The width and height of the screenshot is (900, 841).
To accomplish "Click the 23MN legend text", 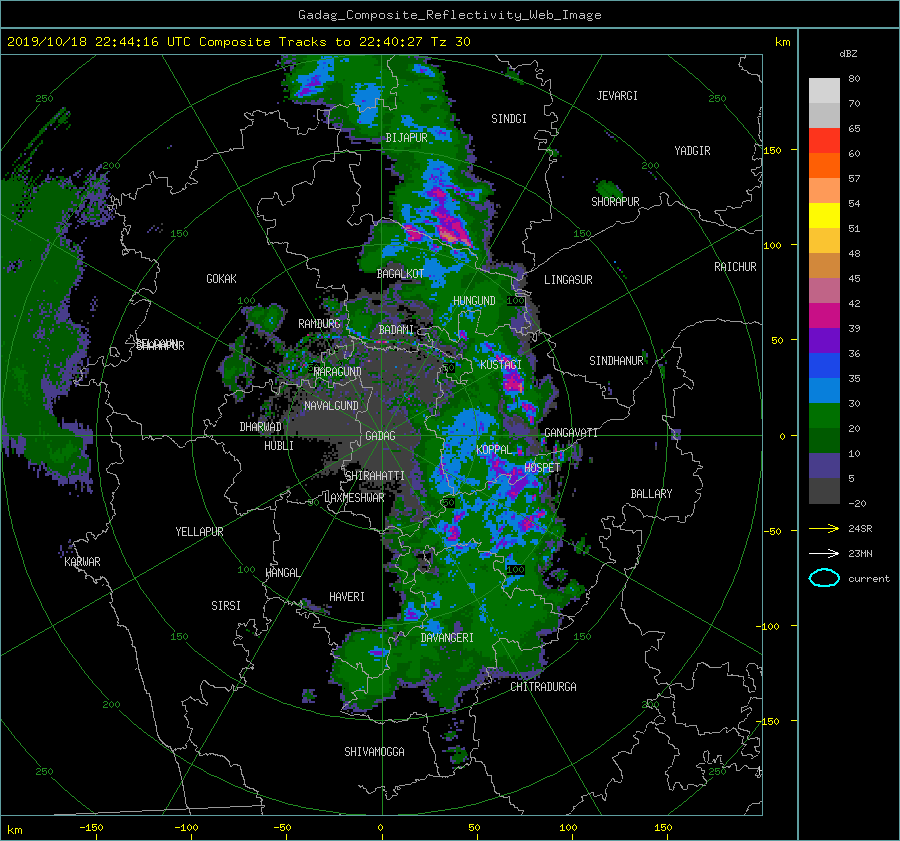I will pyautogui.click(x=860, y=553).
